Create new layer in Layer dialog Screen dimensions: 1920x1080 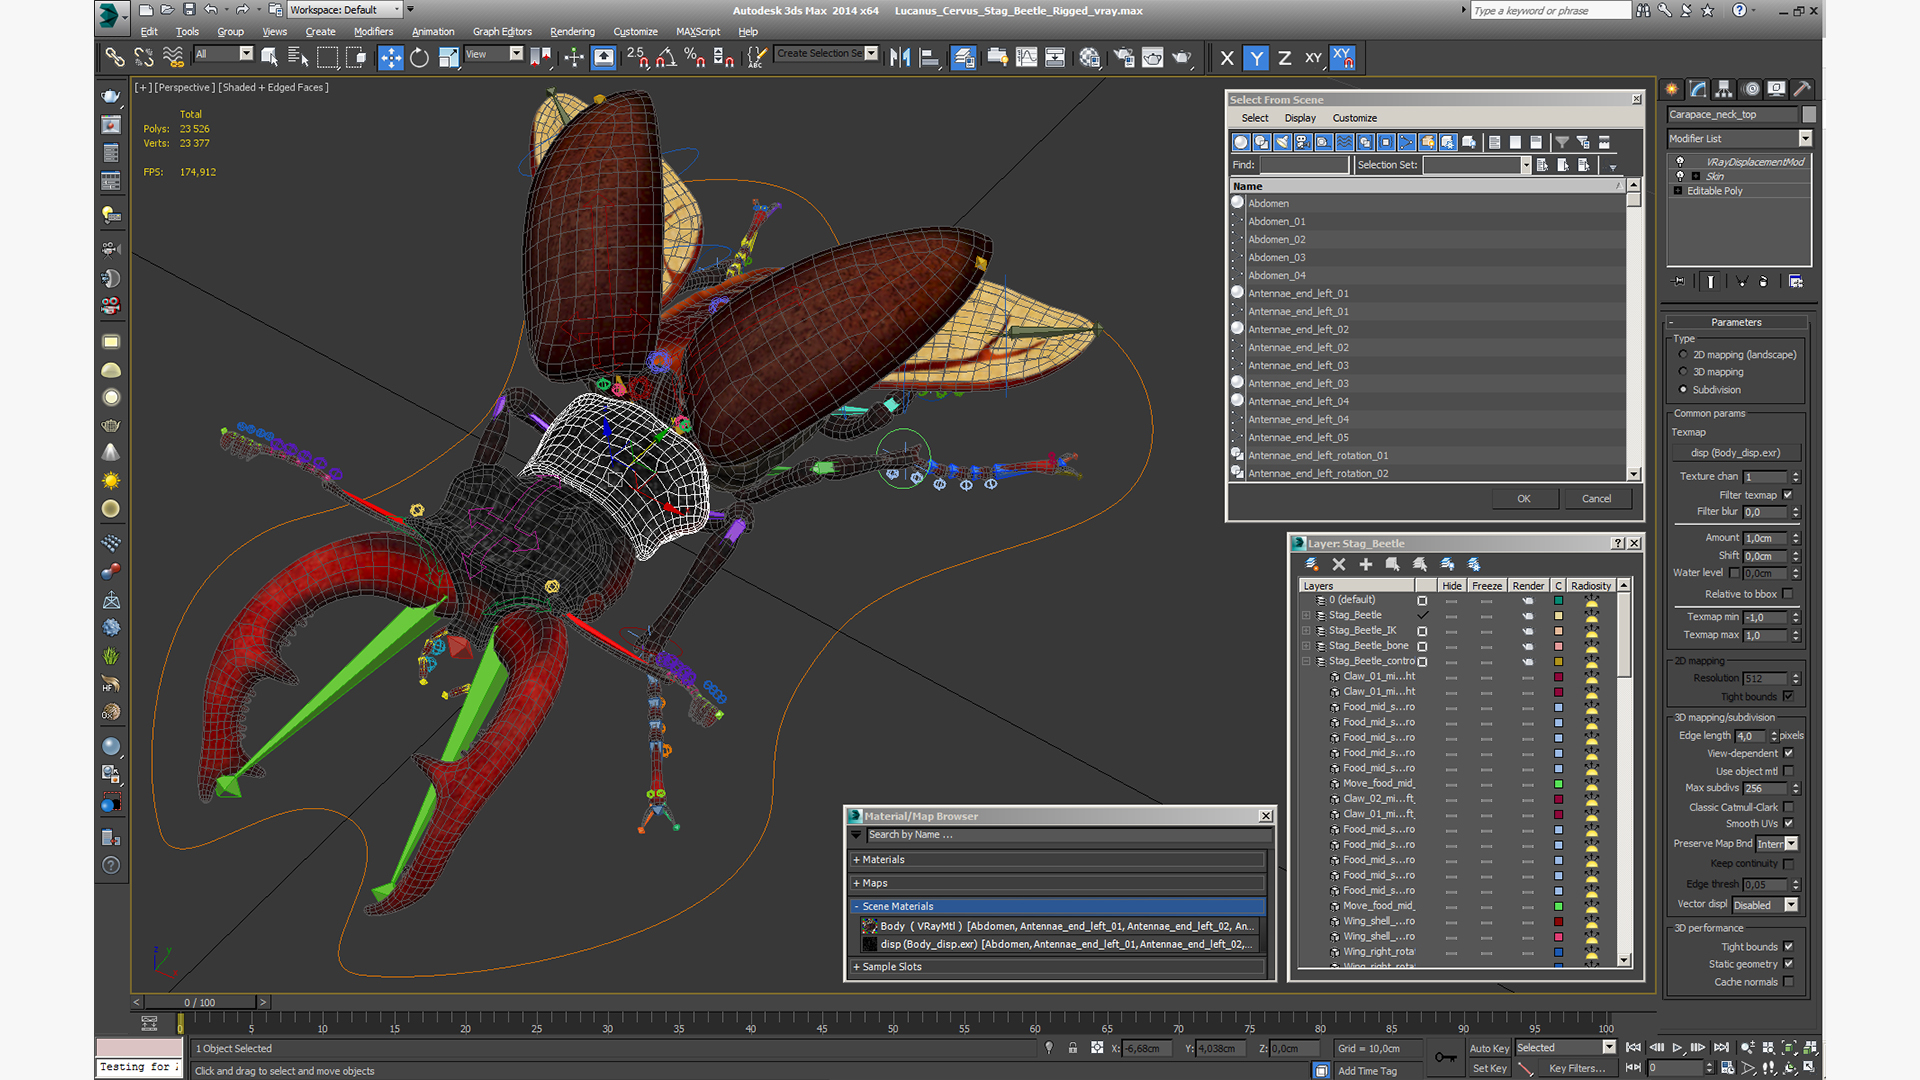(x=1312, y=564)
